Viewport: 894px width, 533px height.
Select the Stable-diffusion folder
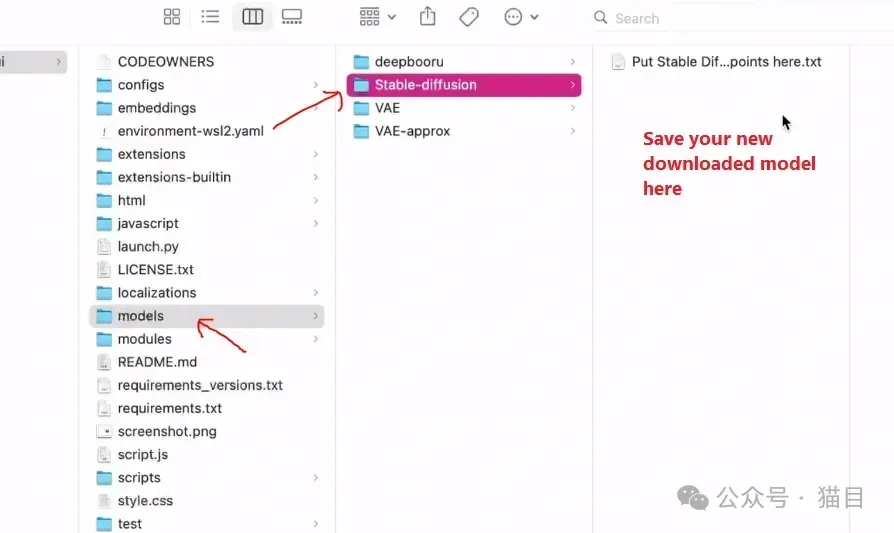tap(464, 85)
